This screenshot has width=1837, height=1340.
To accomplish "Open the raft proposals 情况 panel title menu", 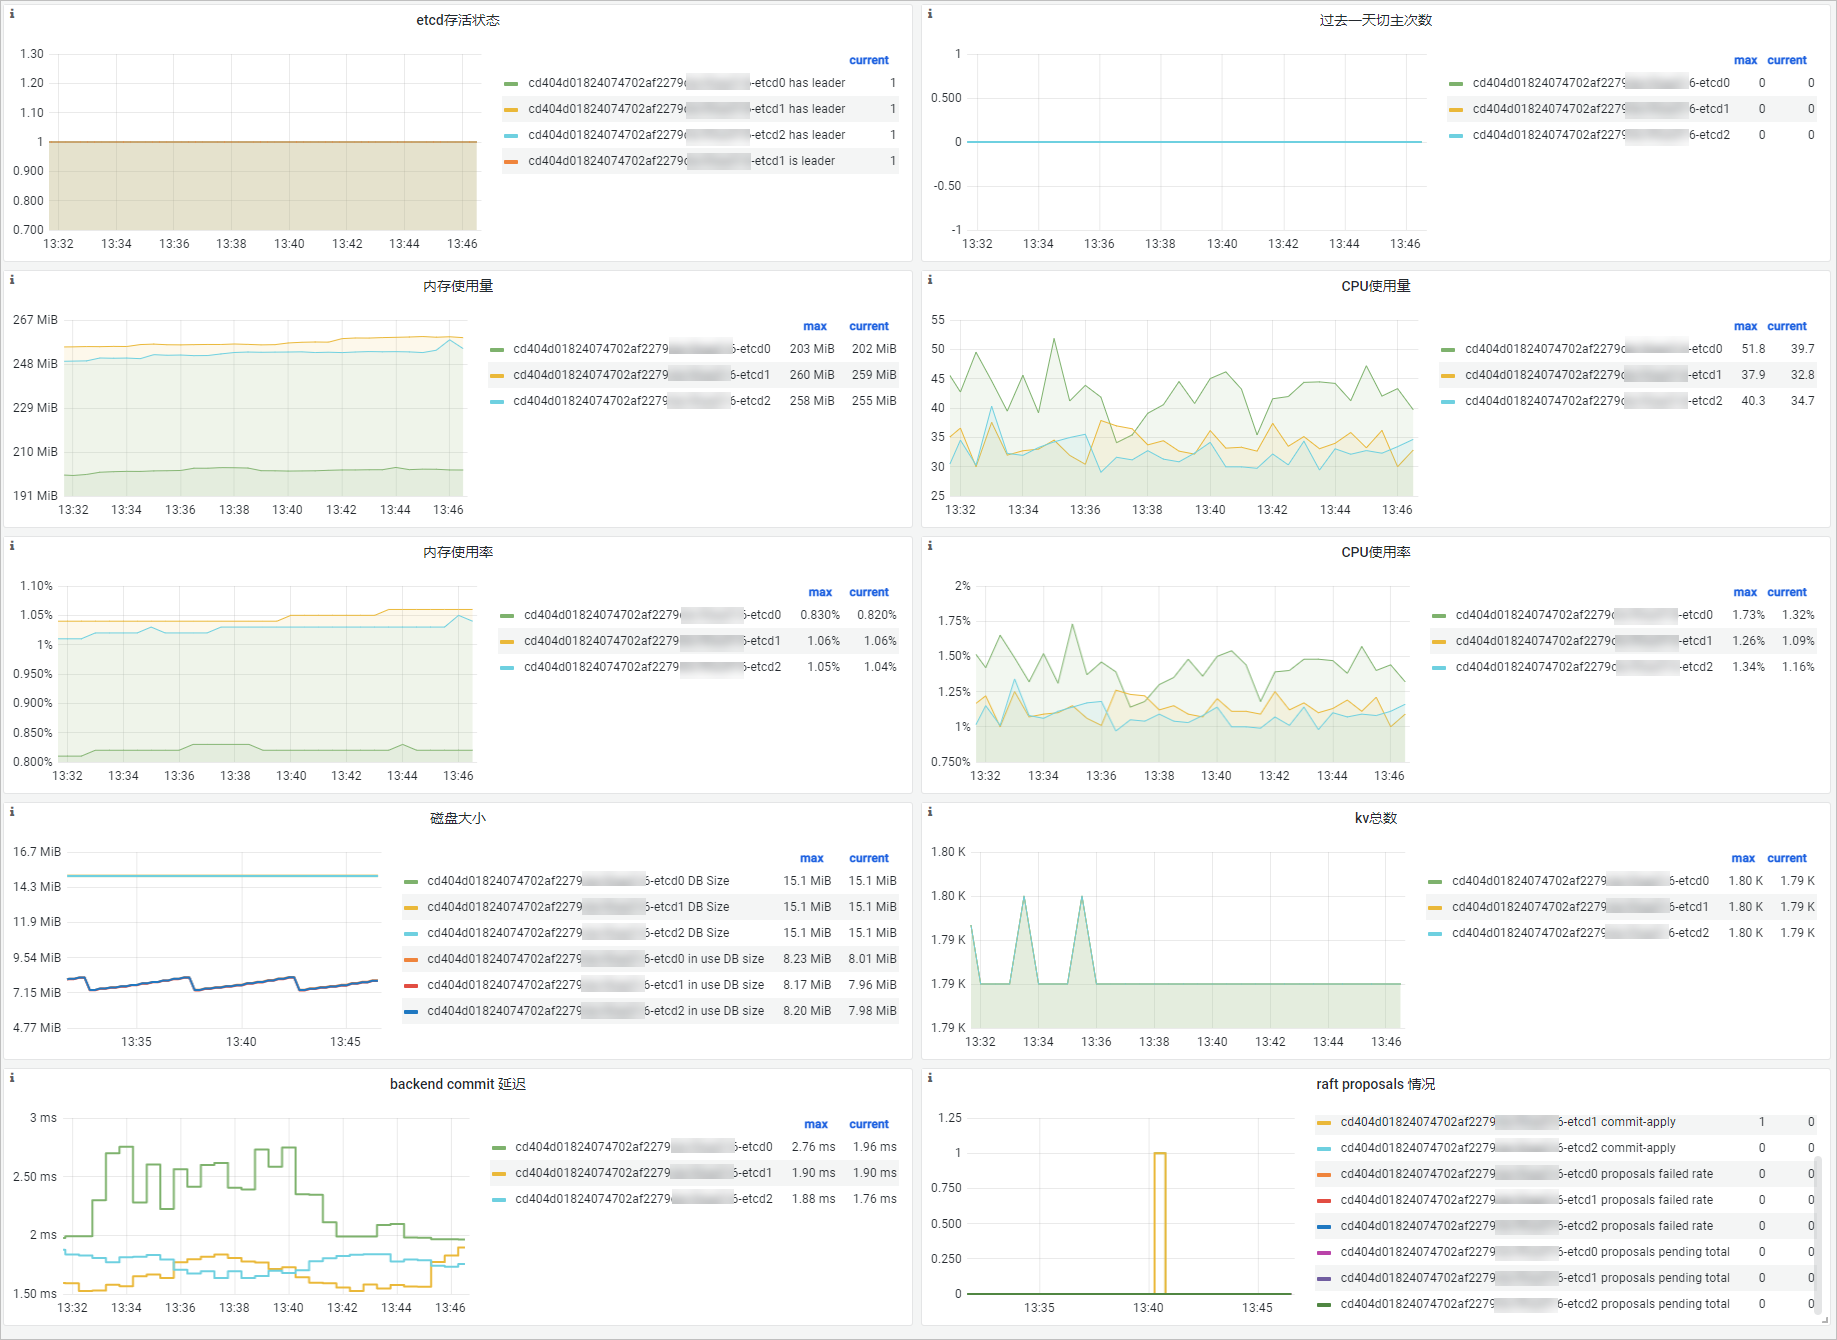I will [1376, 1084].
